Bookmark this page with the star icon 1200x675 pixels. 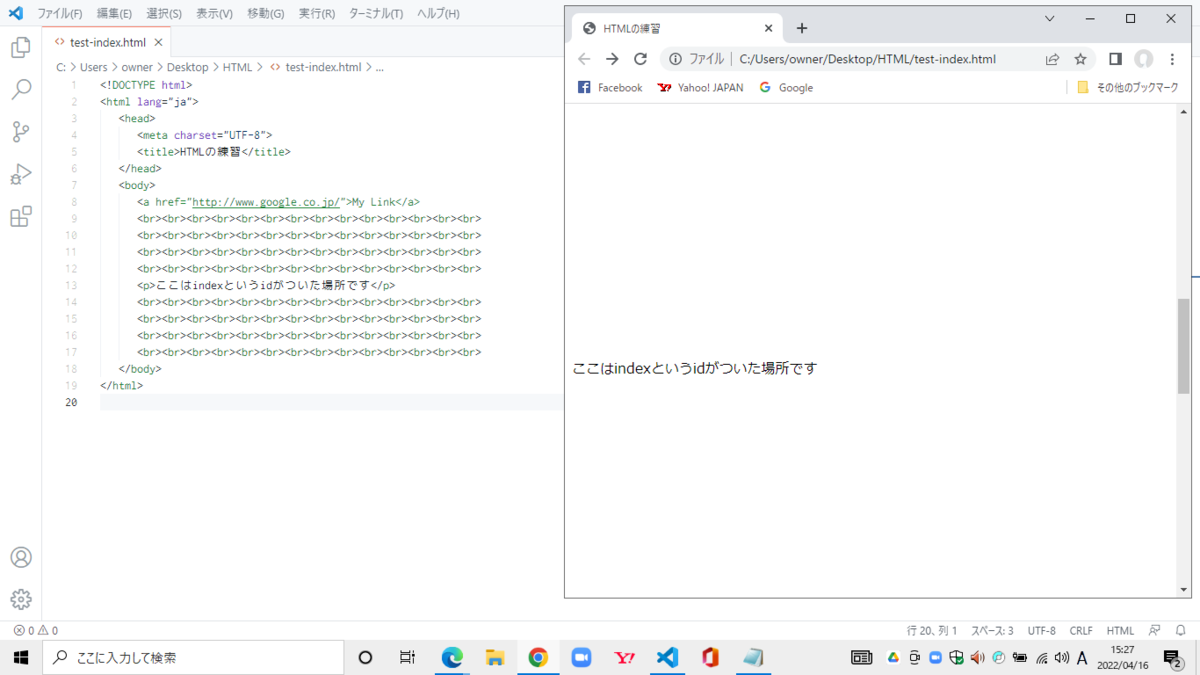click(1080, 59)
